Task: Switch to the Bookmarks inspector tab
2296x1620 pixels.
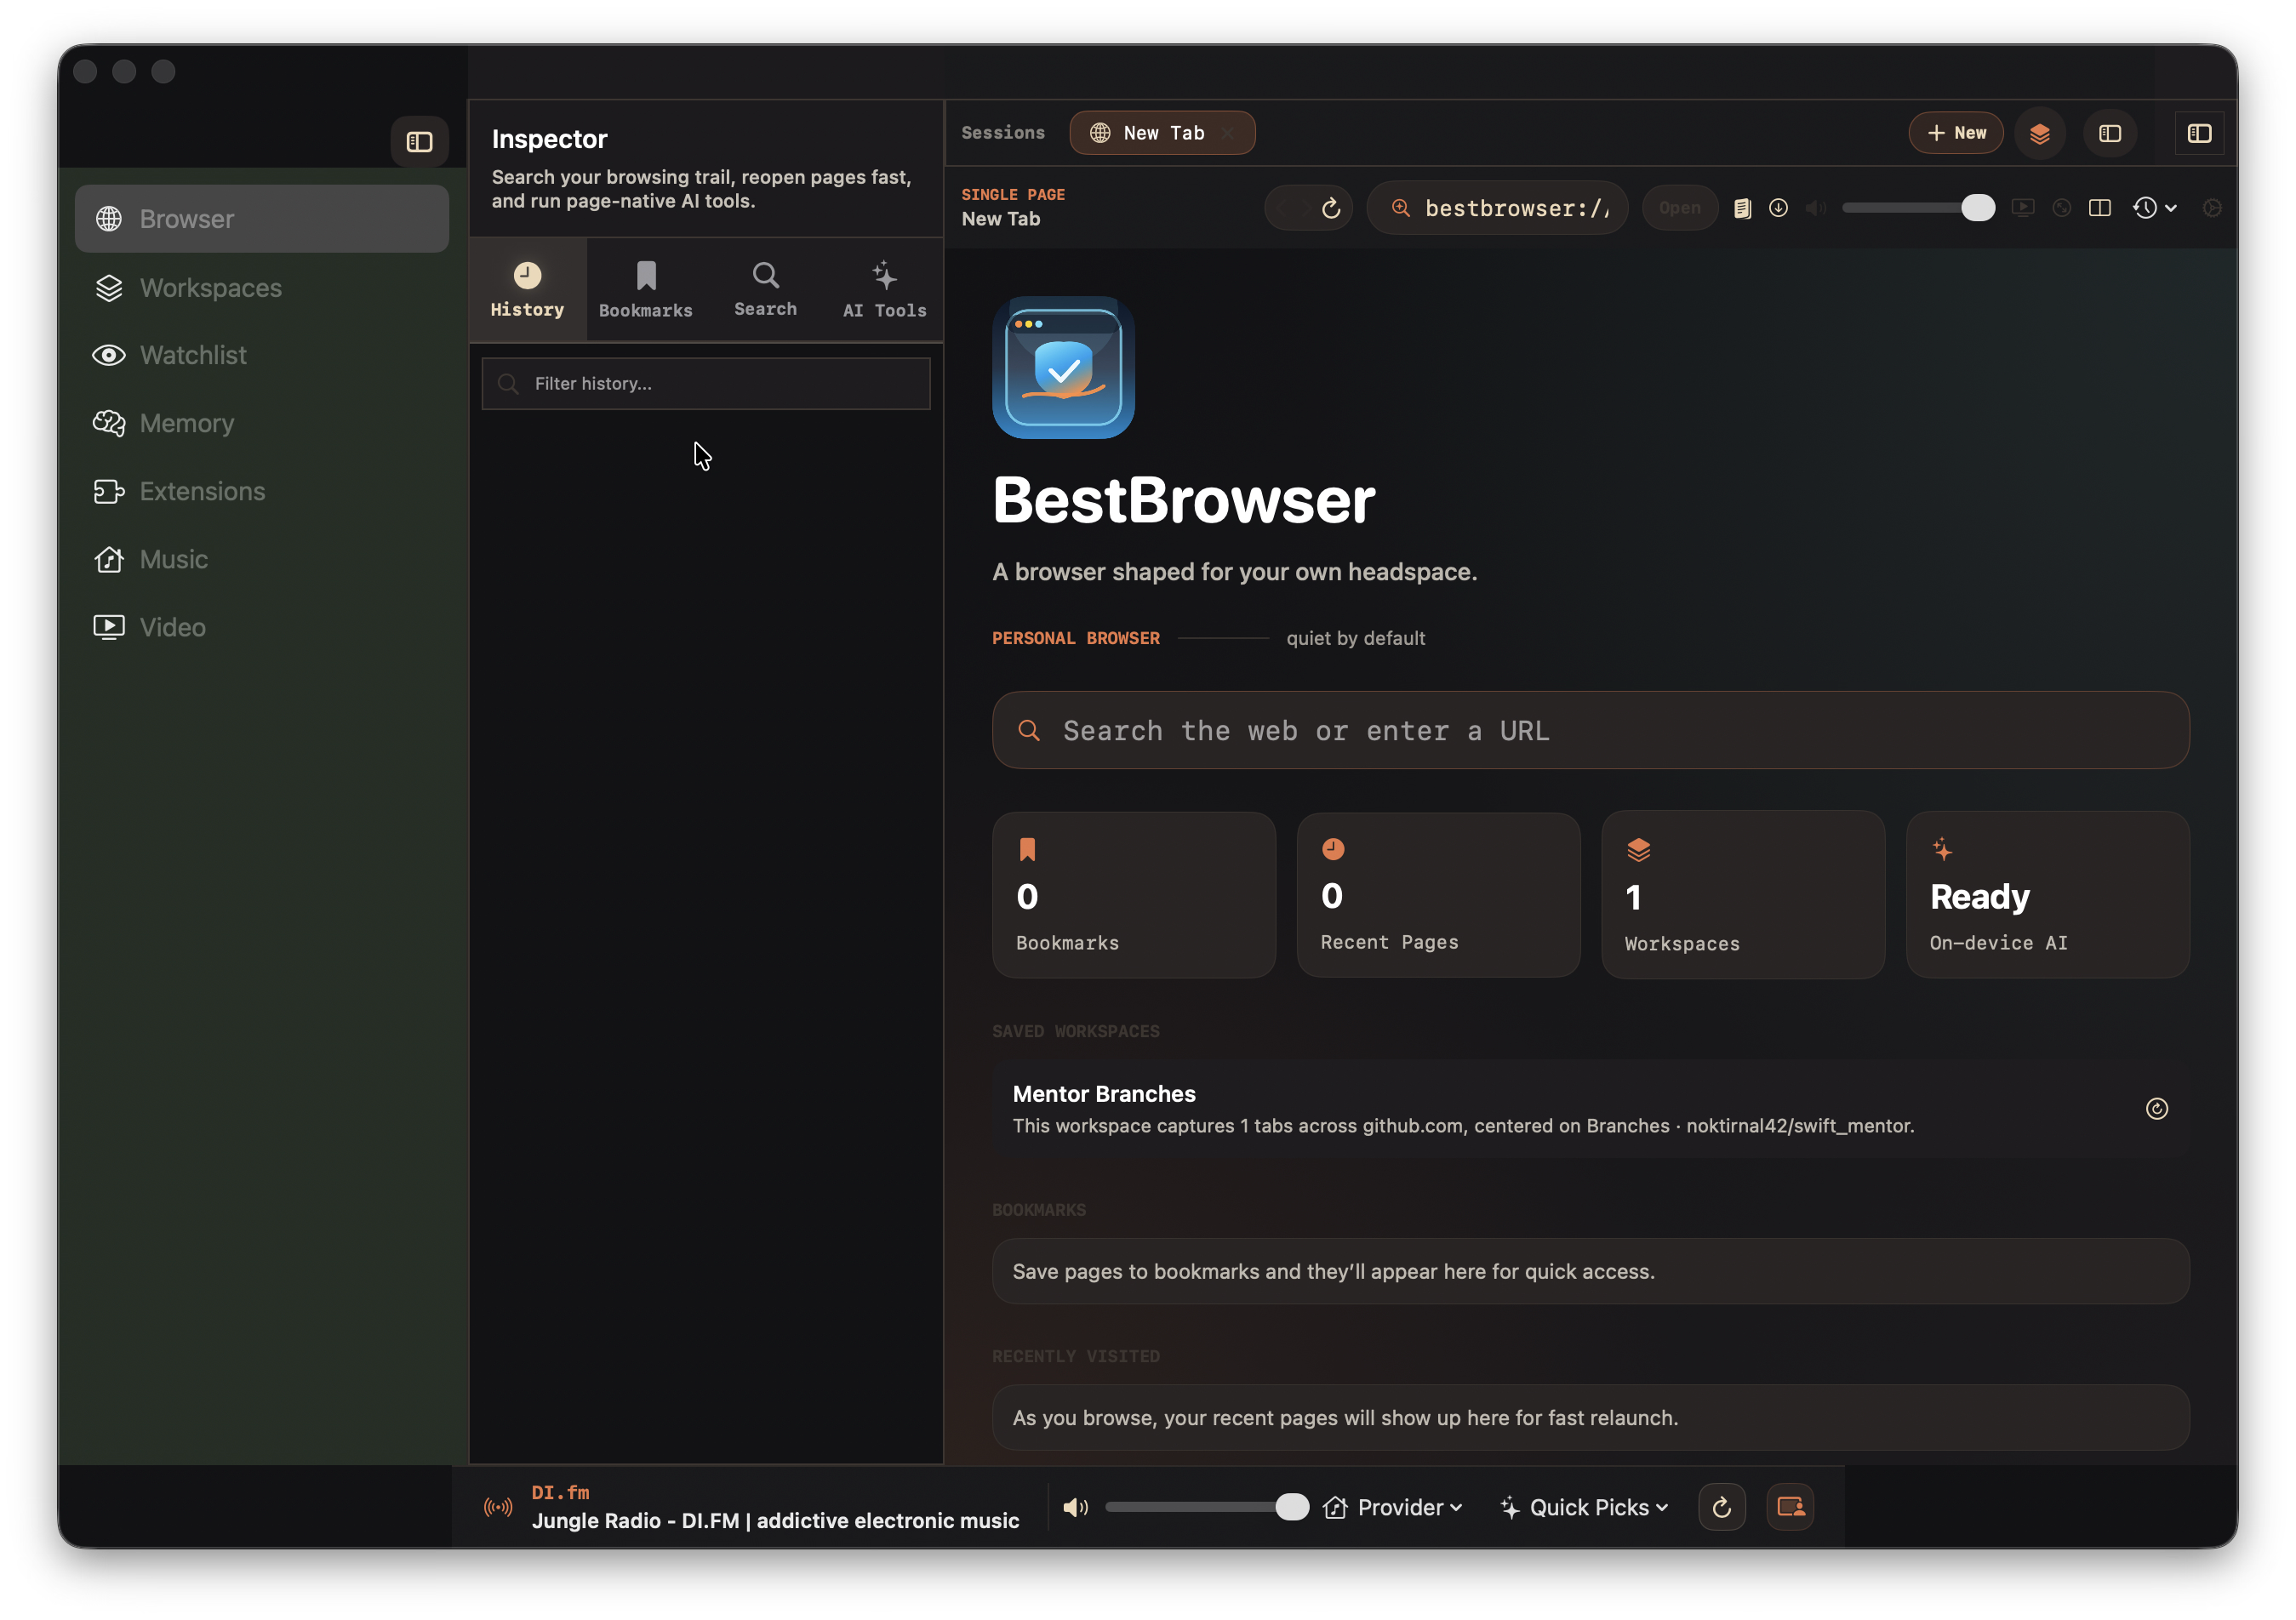Action: 646,290
